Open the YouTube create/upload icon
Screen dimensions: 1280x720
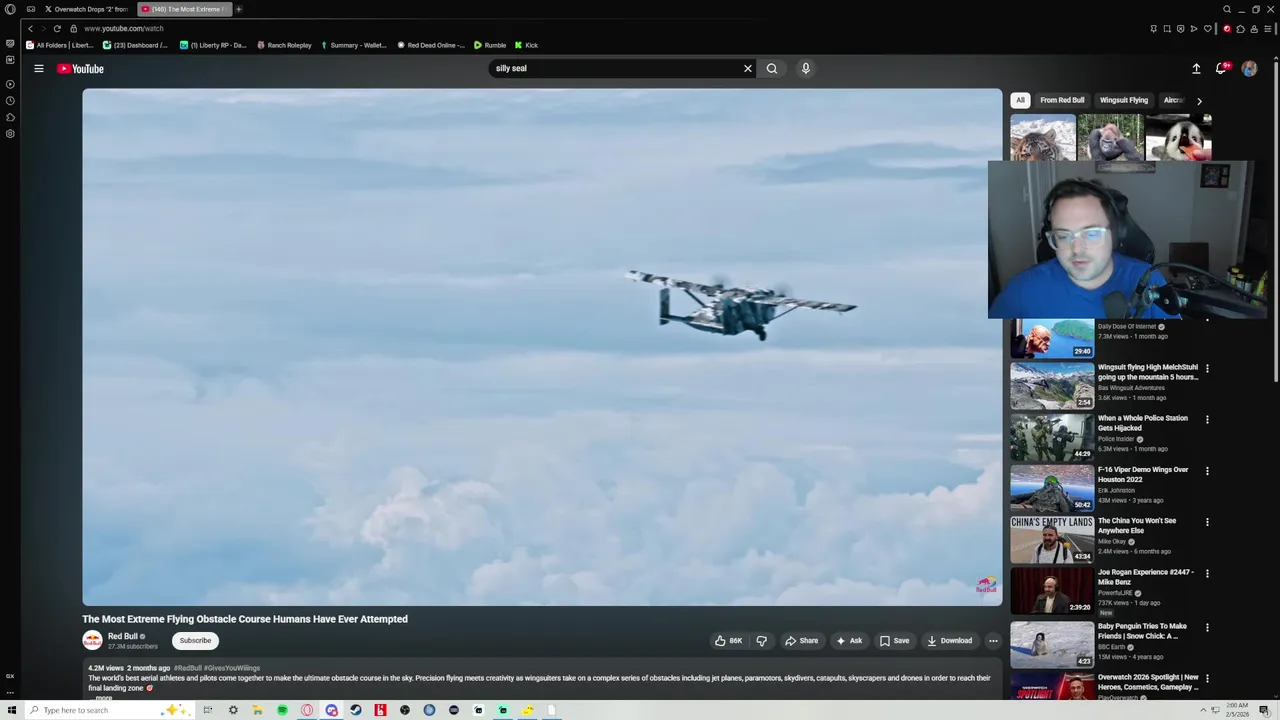pyautogui.click(x=1196, y=69)
